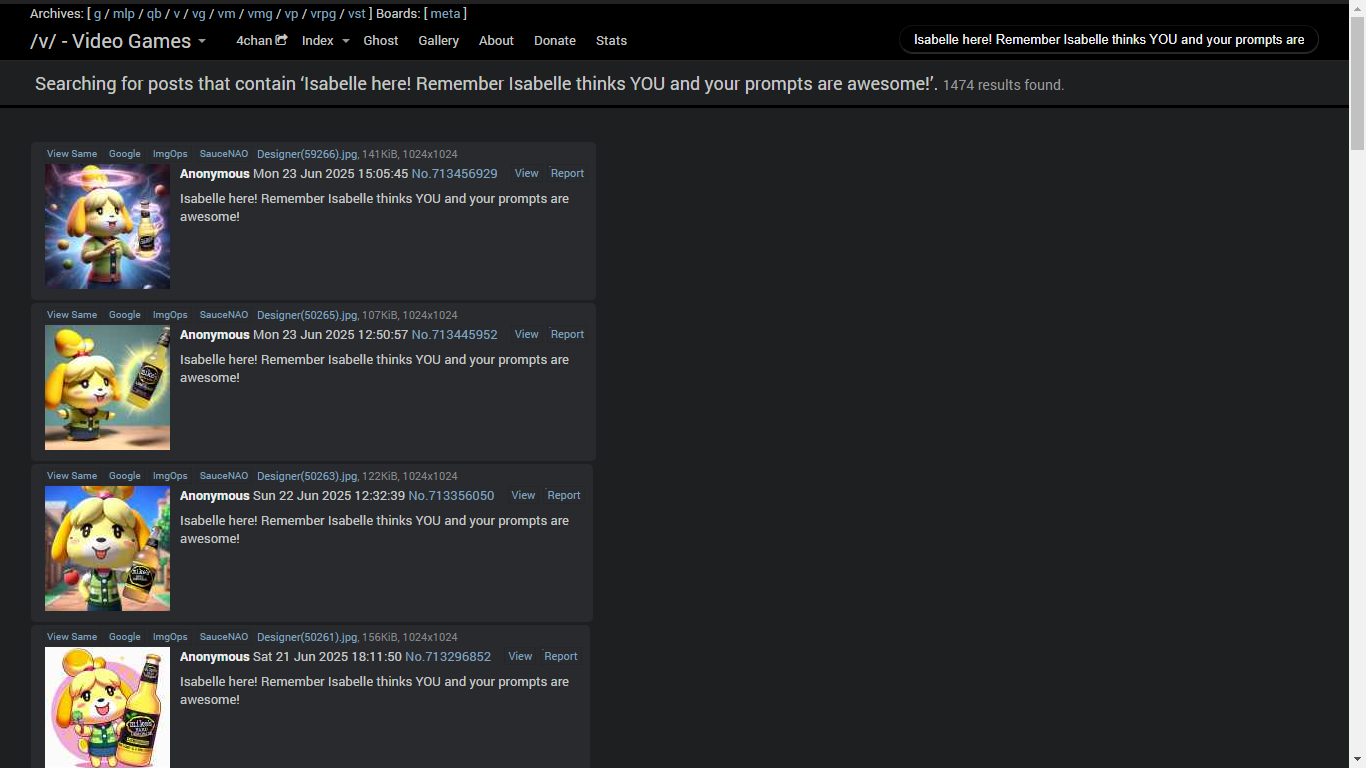The image size is (1366, 768).
Task: Open thumbnail of post No.713445952
Action: [107, 388]
